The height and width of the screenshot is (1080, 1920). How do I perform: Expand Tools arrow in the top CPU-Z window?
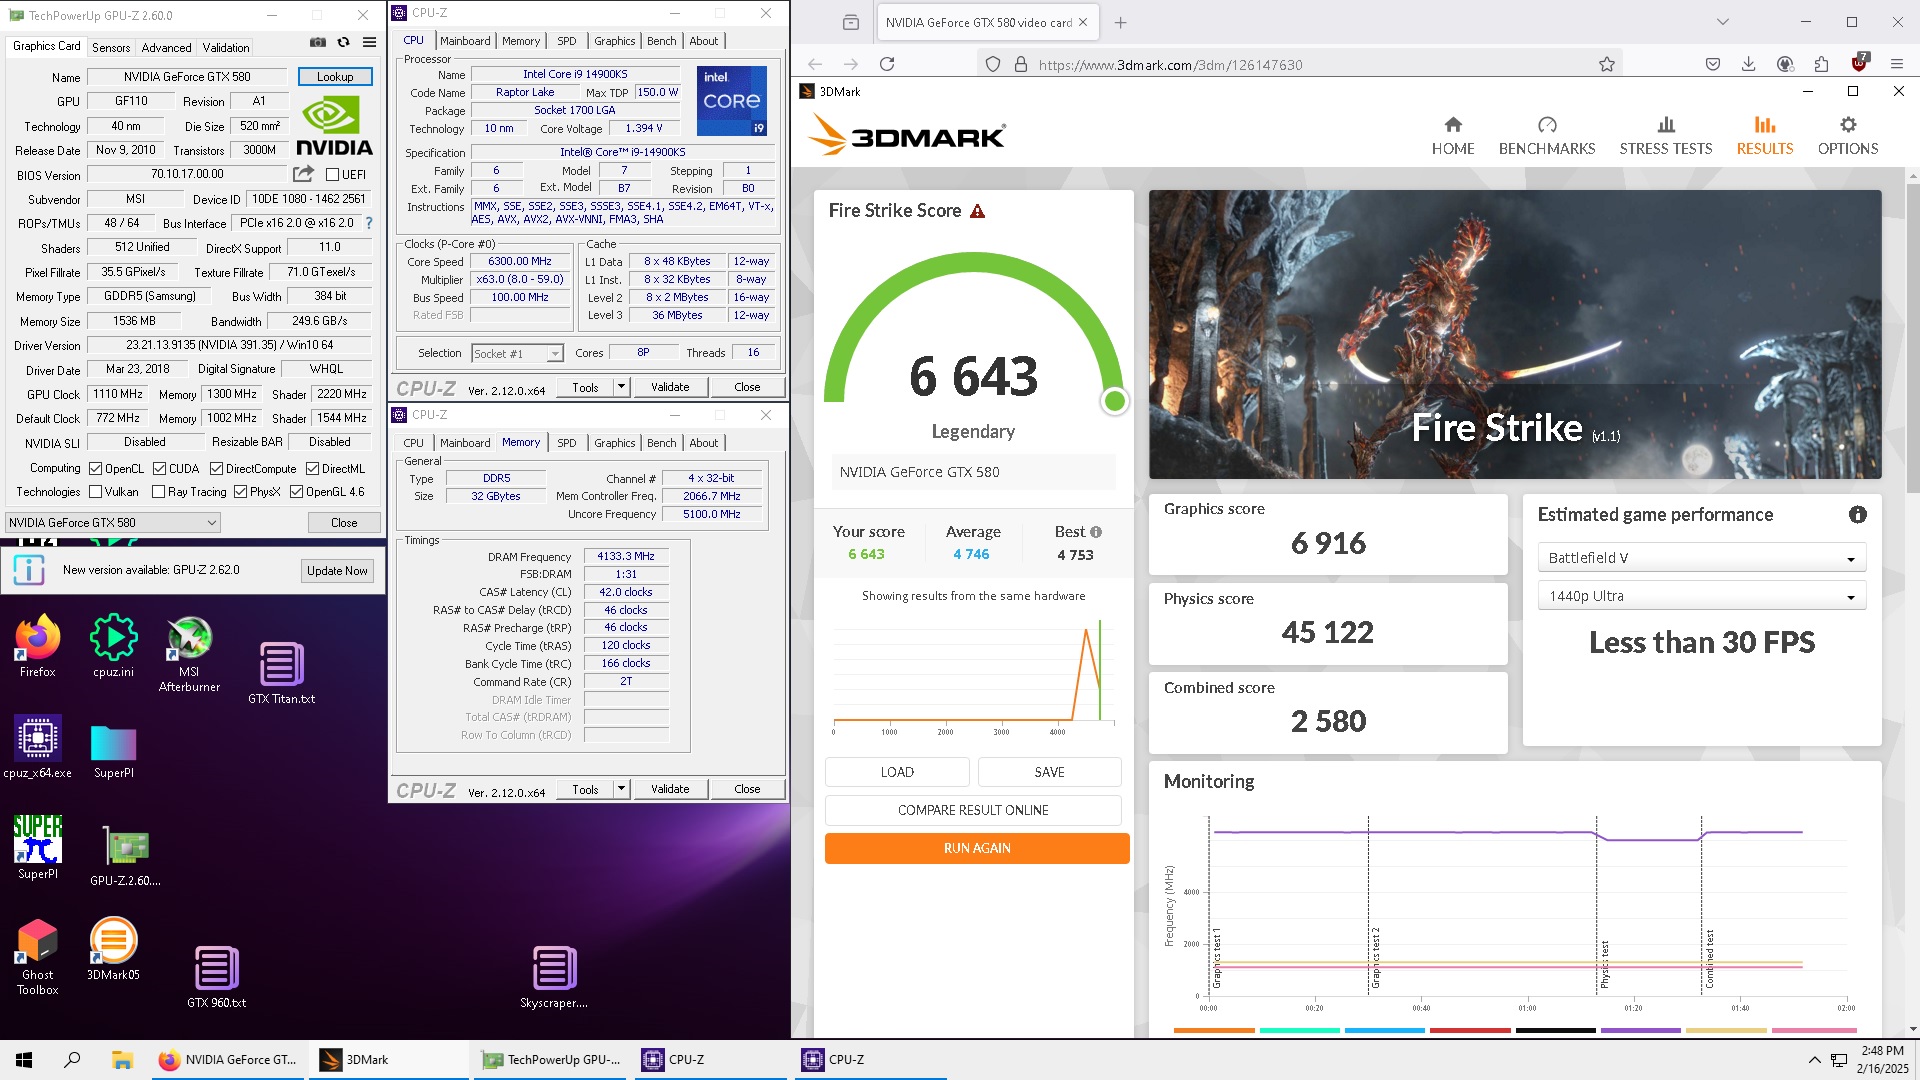[x=621, y=387]
